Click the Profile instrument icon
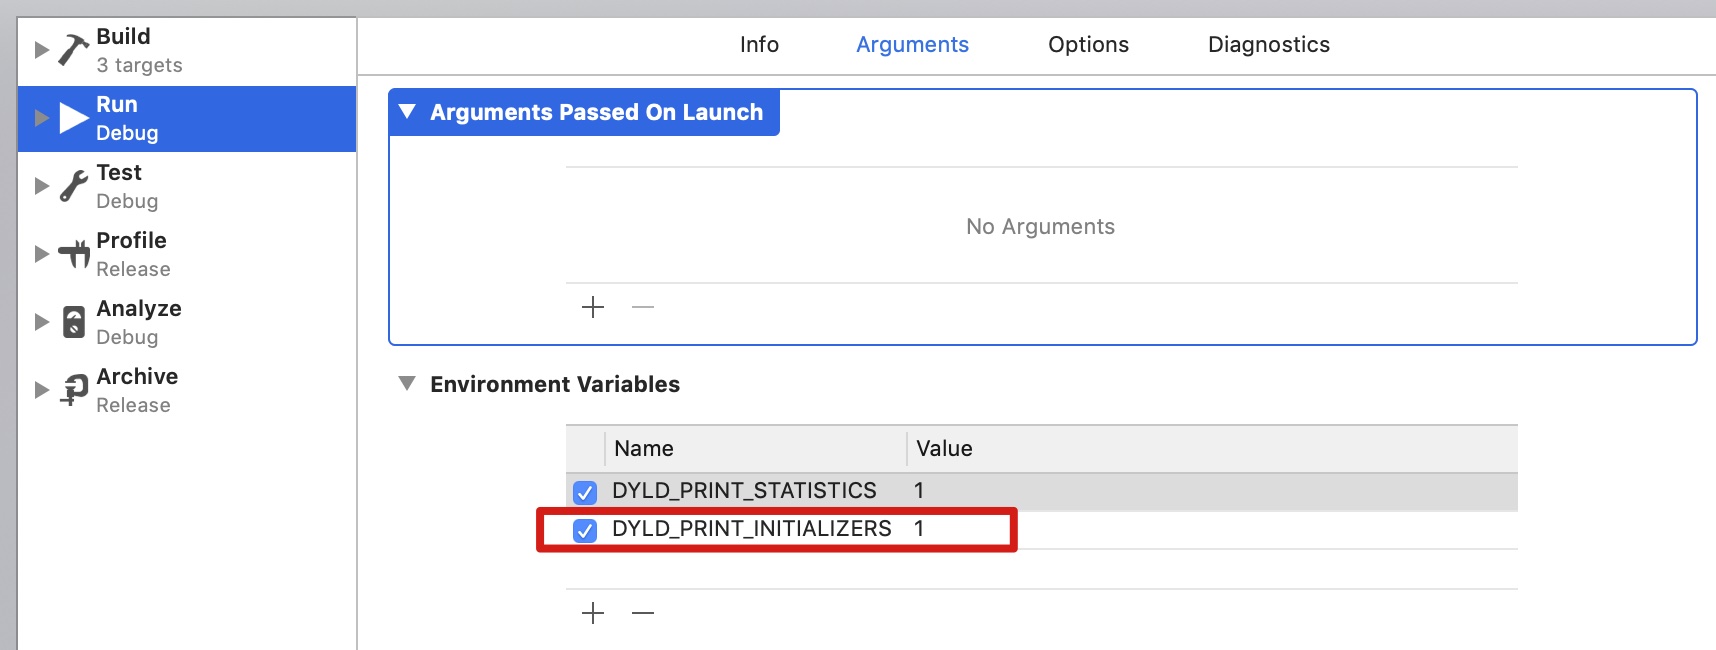 73,254
